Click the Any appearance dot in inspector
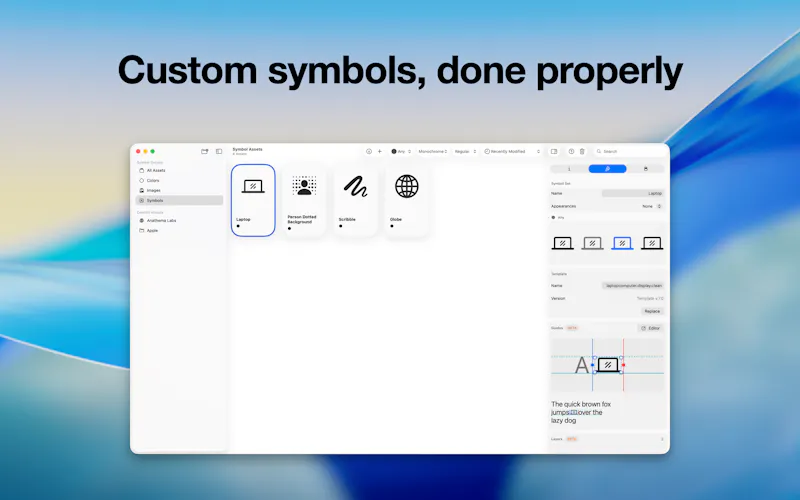The image size is (800, 500). click(554, 217)
